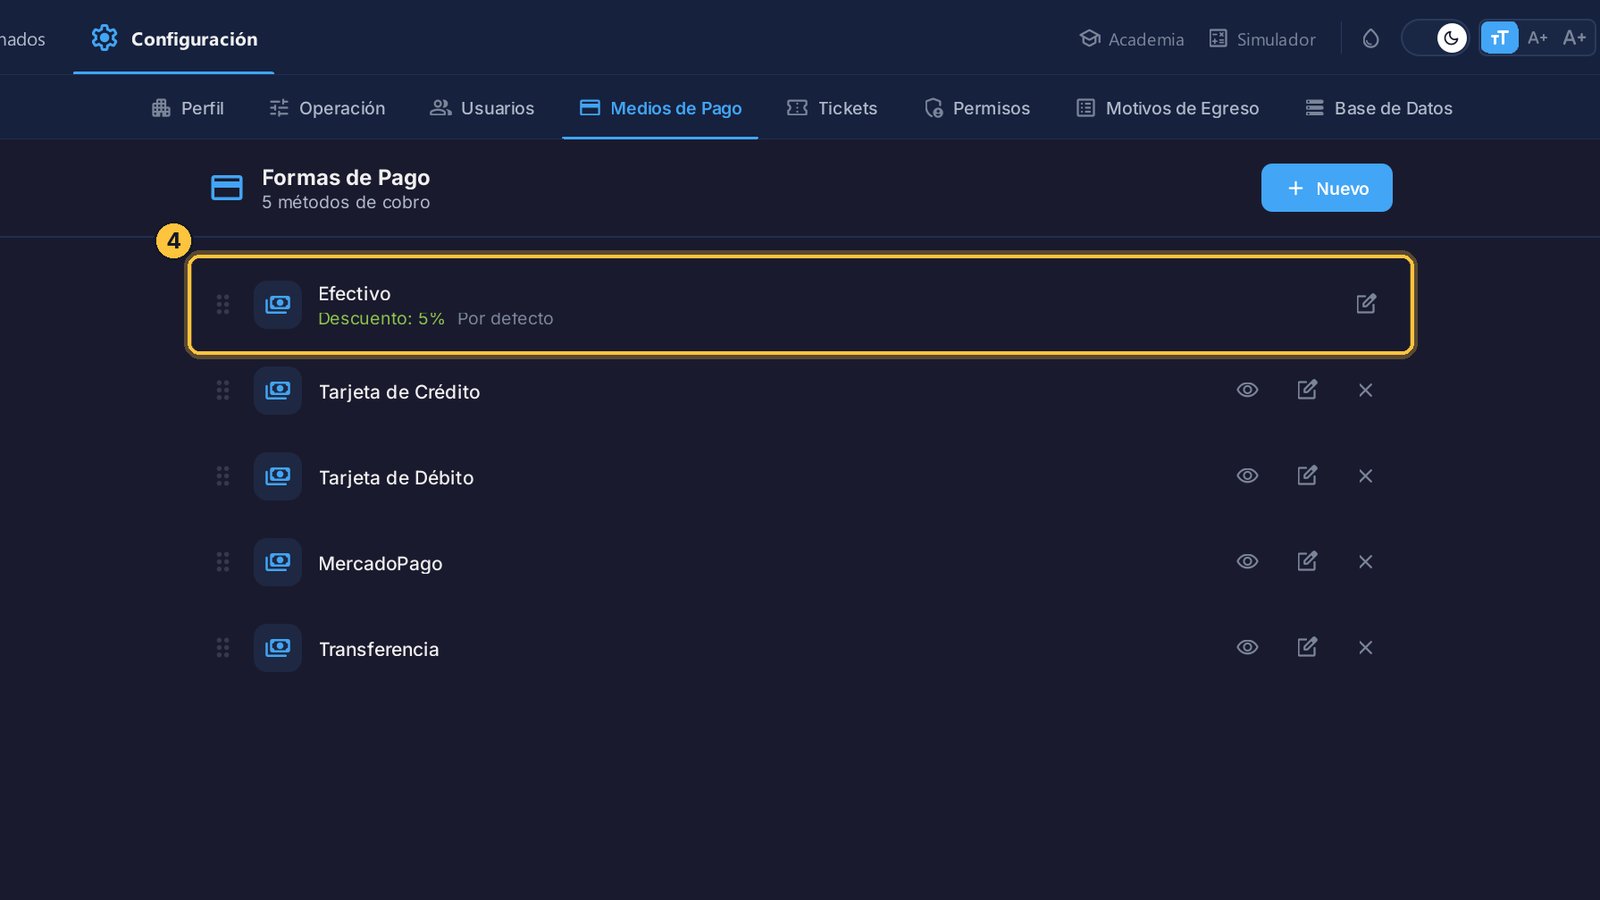Toggle visibility of Transferencia
Screen dimensions: 1600x900
click(1247, 648)
